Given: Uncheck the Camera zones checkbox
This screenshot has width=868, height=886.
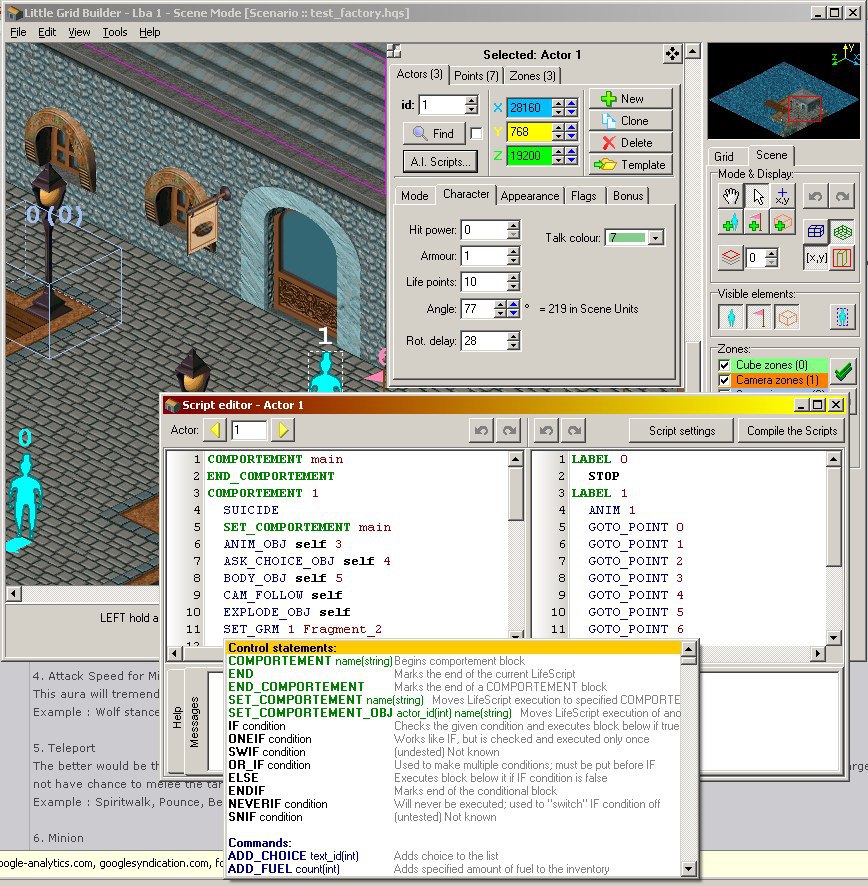Looking at the screenshot, I should point(724,380).
